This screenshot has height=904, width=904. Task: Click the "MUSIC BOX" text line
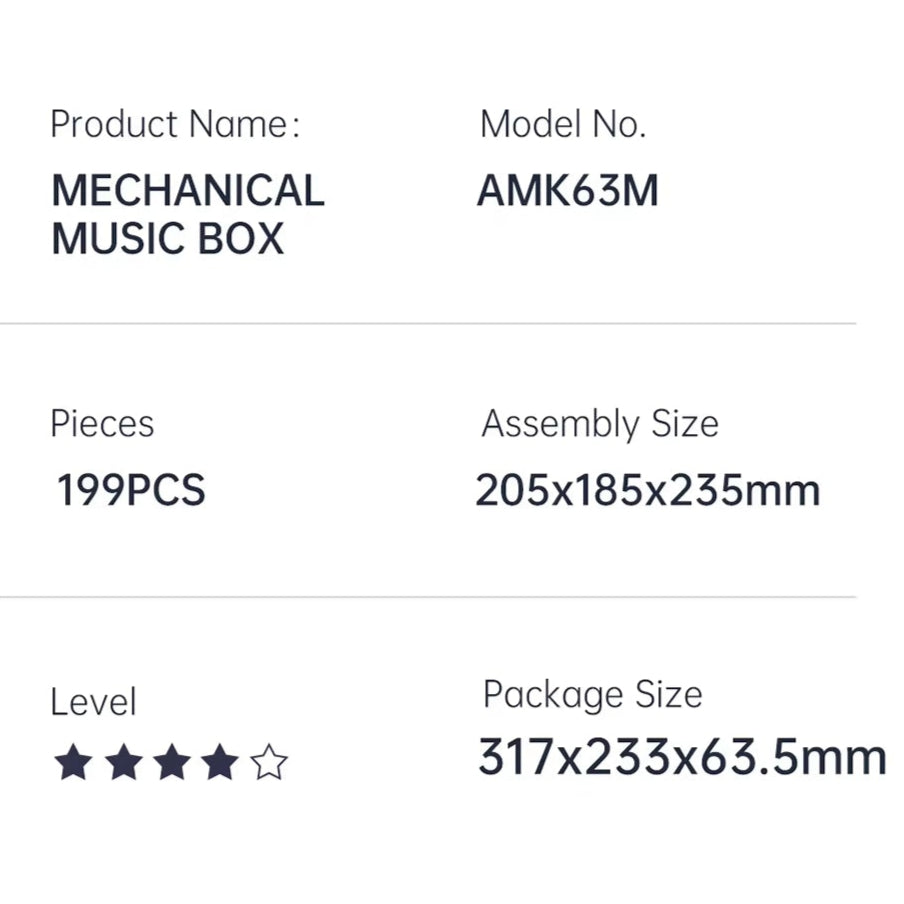[x=168, y=239]
